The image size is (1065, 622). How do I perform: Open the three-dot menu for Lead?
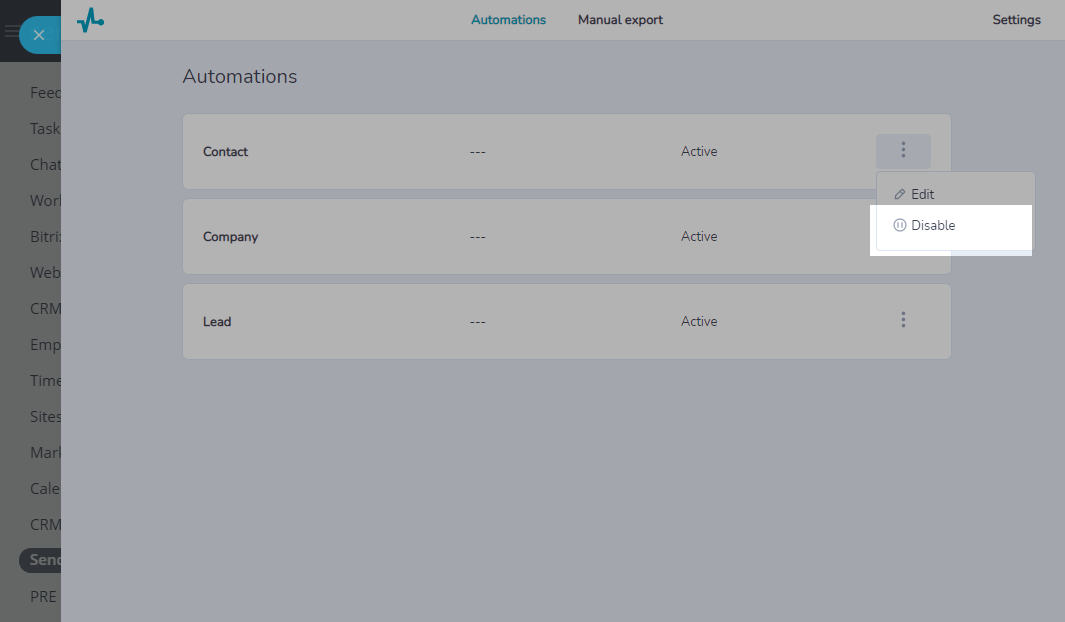903,320
